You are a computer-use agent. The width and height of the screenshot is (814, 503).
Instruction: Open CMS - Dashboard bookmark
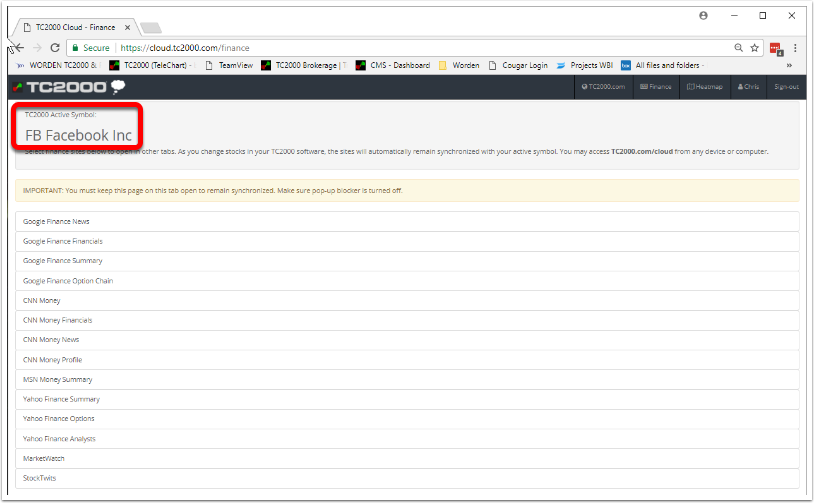(x=393, y=65)
